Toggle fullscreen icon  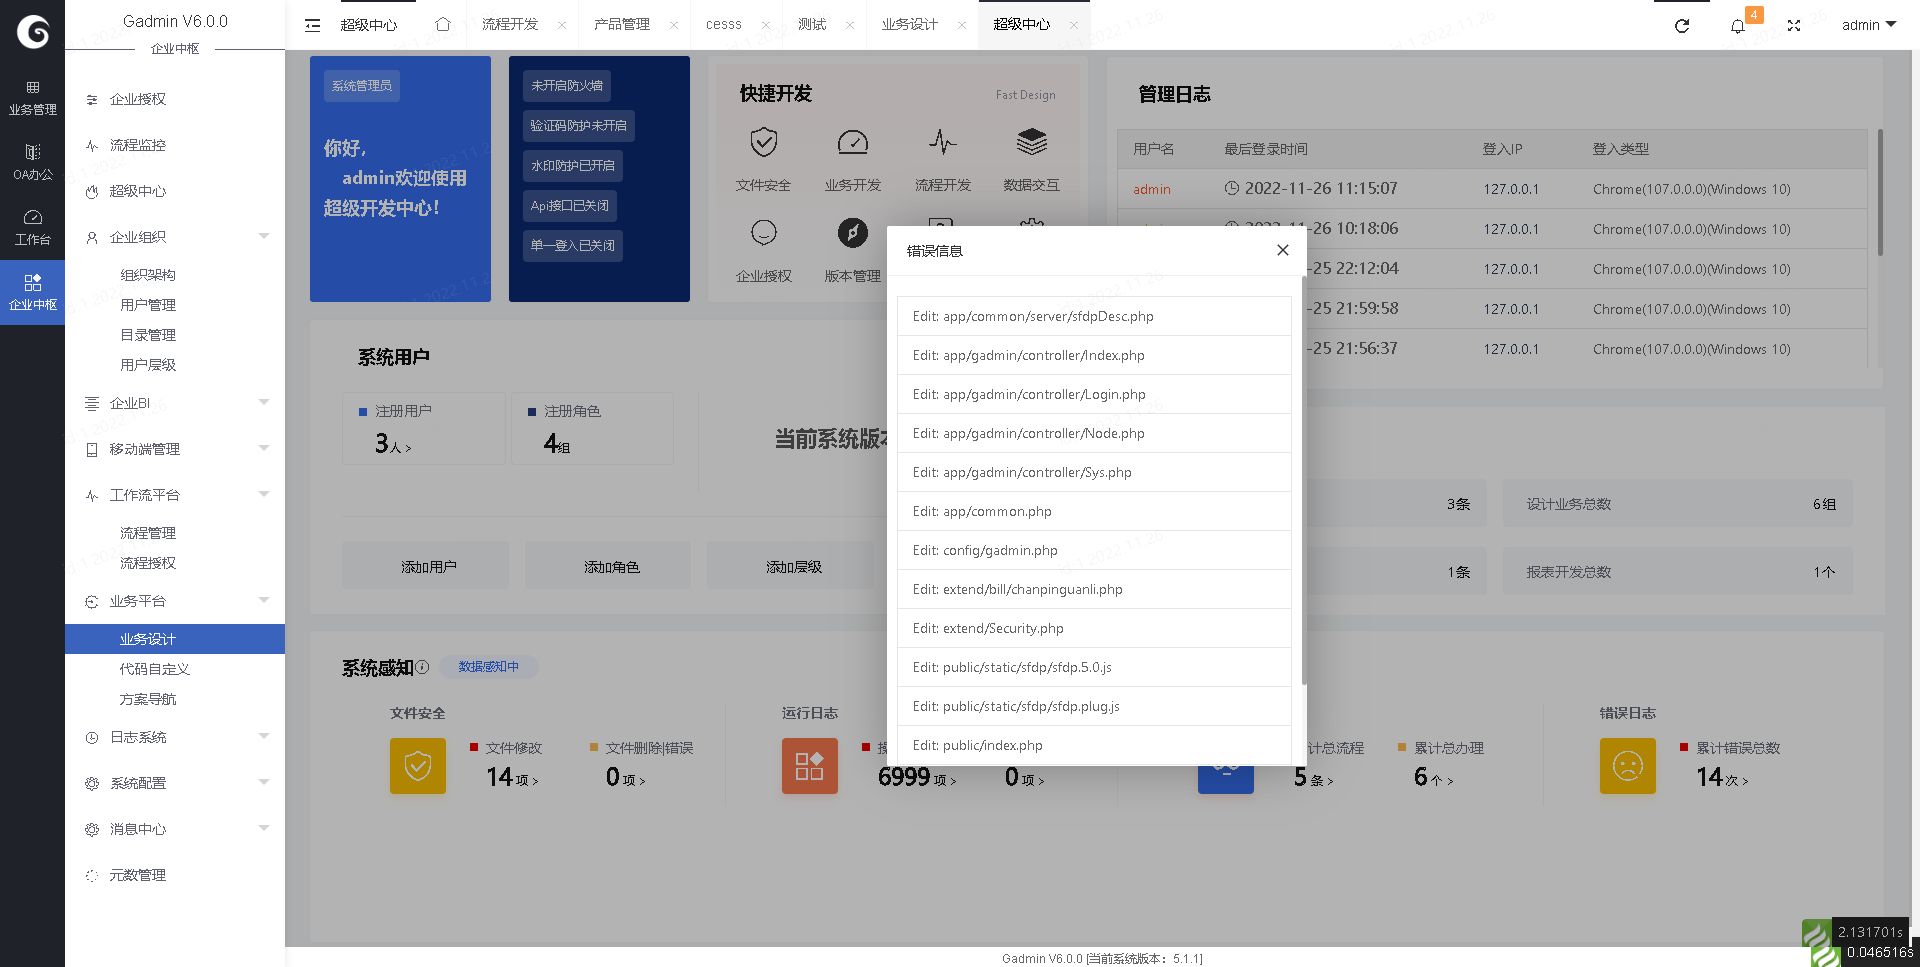click(x=1794, y=26)
